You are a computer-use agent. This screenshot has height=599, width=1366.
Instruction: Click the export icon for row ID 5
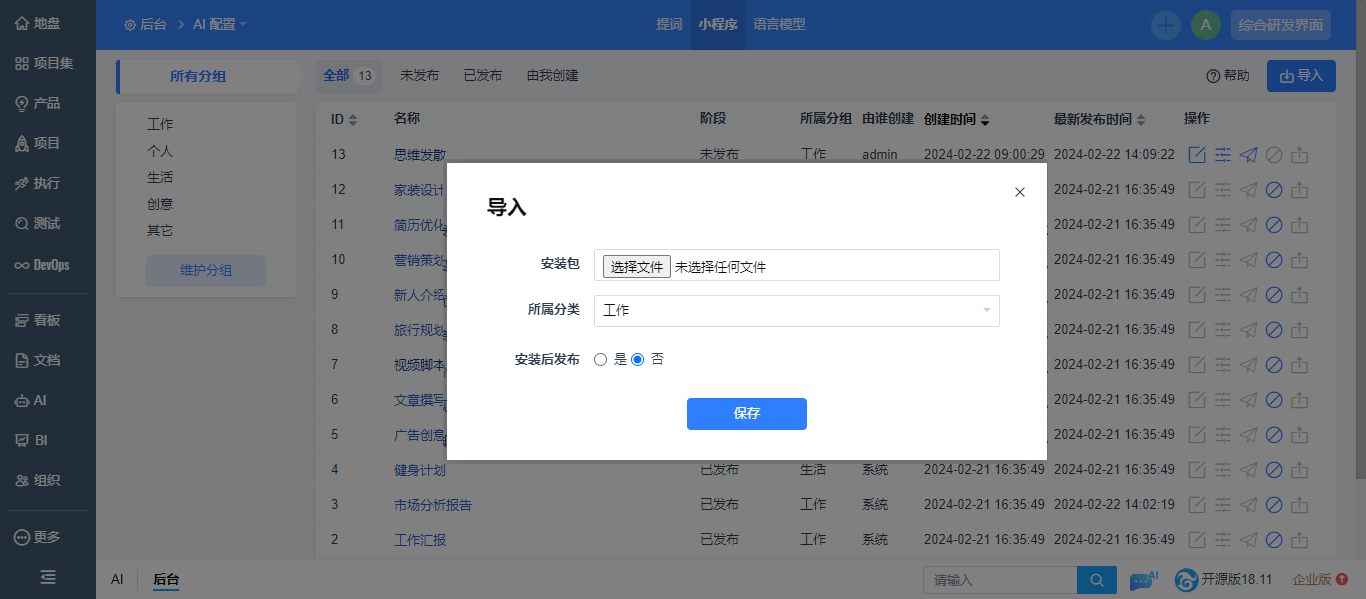point(1300,435)
